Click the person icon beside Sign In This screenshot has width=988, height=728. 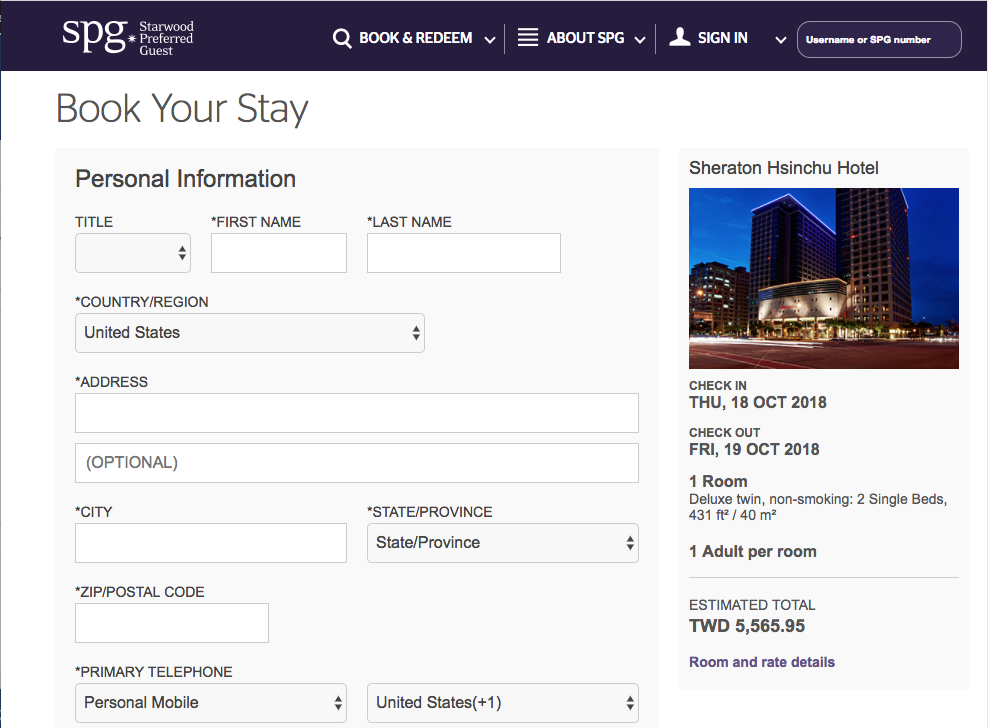click(x=679, y=37)
